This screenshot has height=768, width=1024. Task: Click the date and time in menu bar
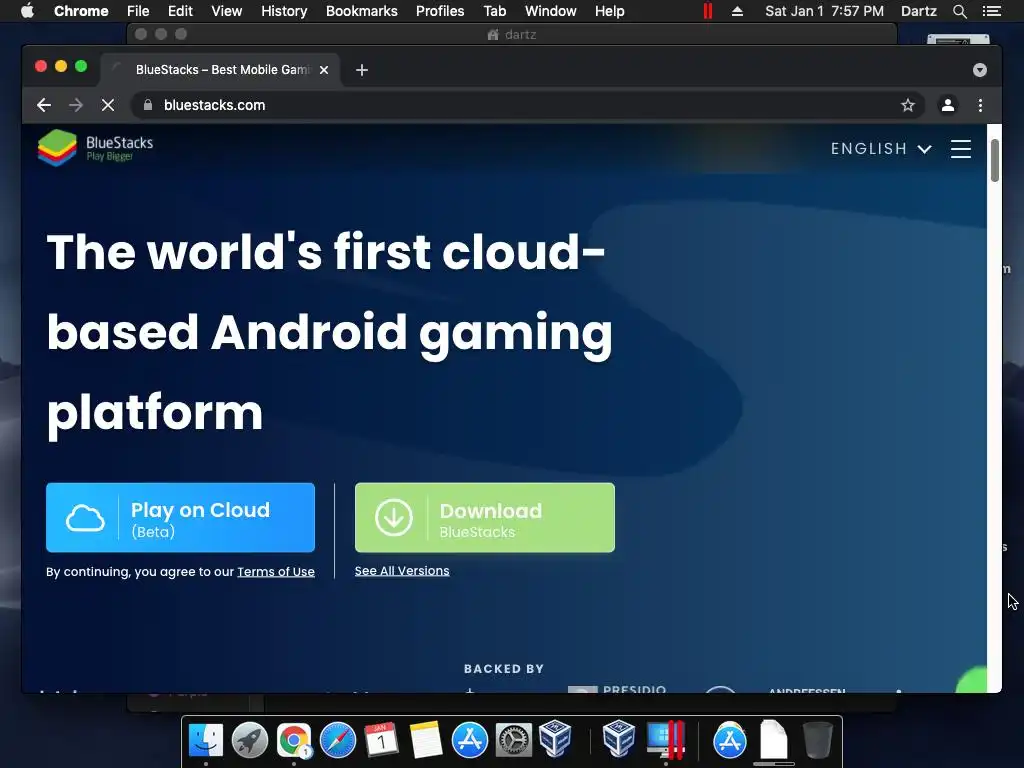824,11
